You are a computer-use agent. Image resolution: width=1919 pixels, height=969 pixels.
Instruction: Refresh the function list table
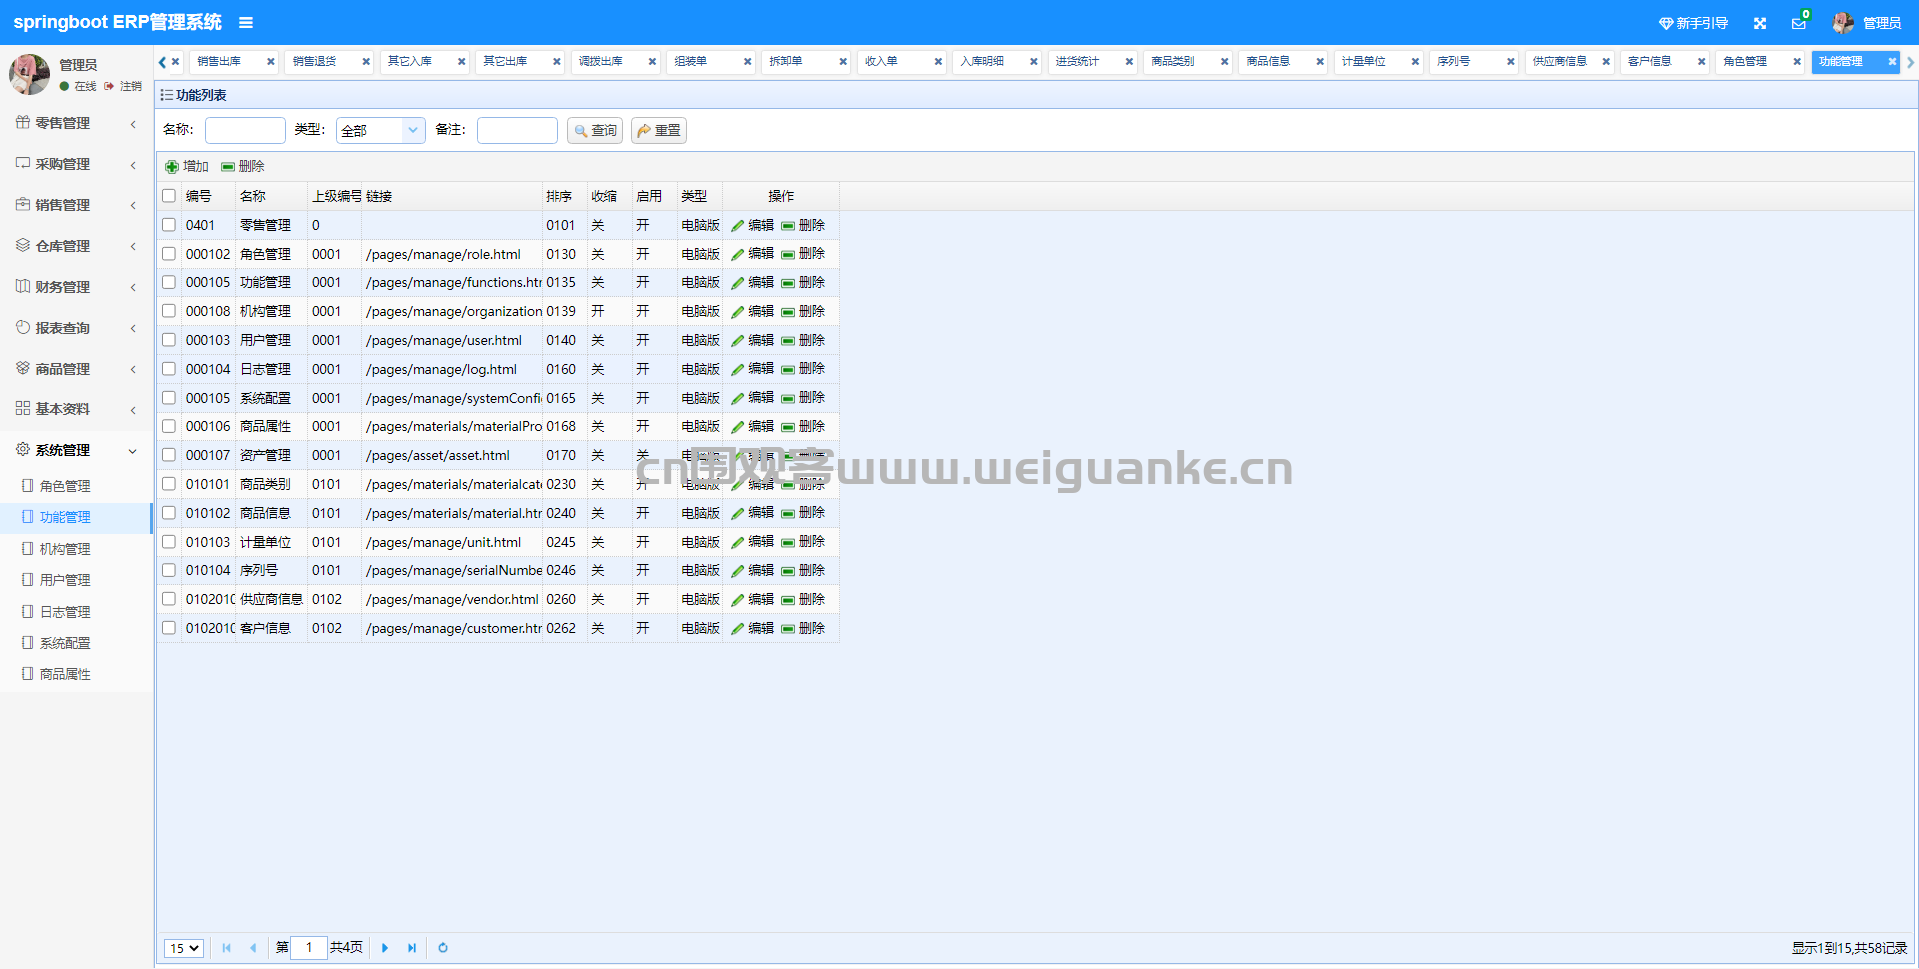(443, 948)
